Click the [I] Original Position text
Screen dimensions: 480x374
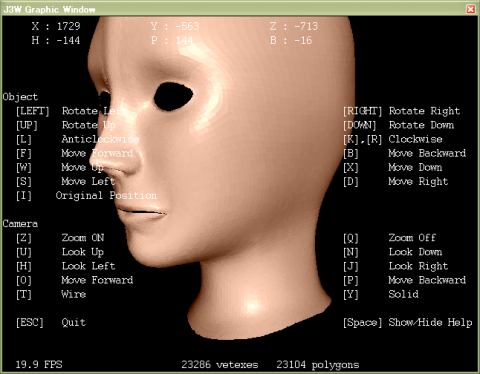86,195
